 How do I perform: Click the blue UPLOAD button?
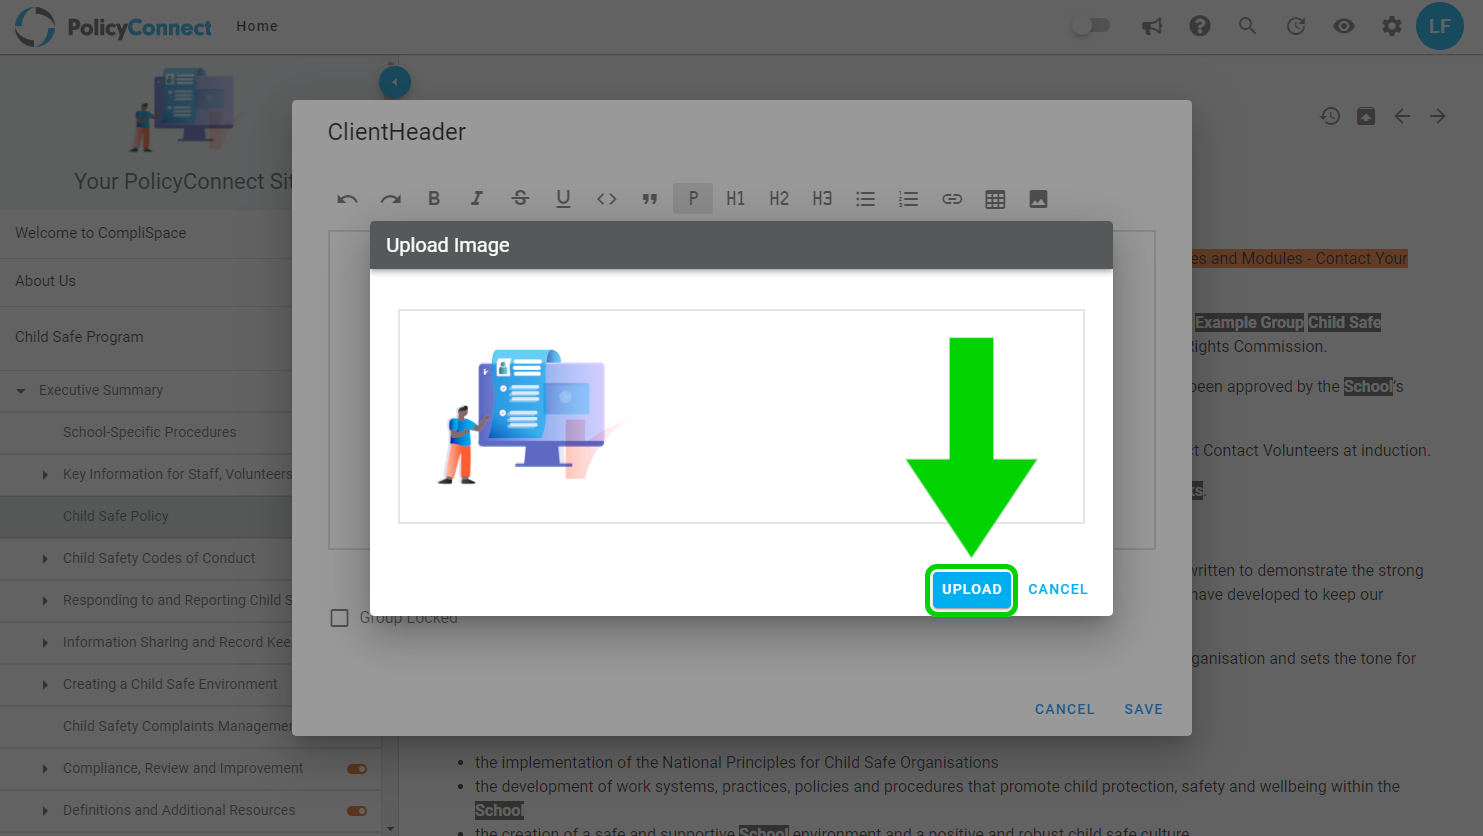(x=971, y=589)
